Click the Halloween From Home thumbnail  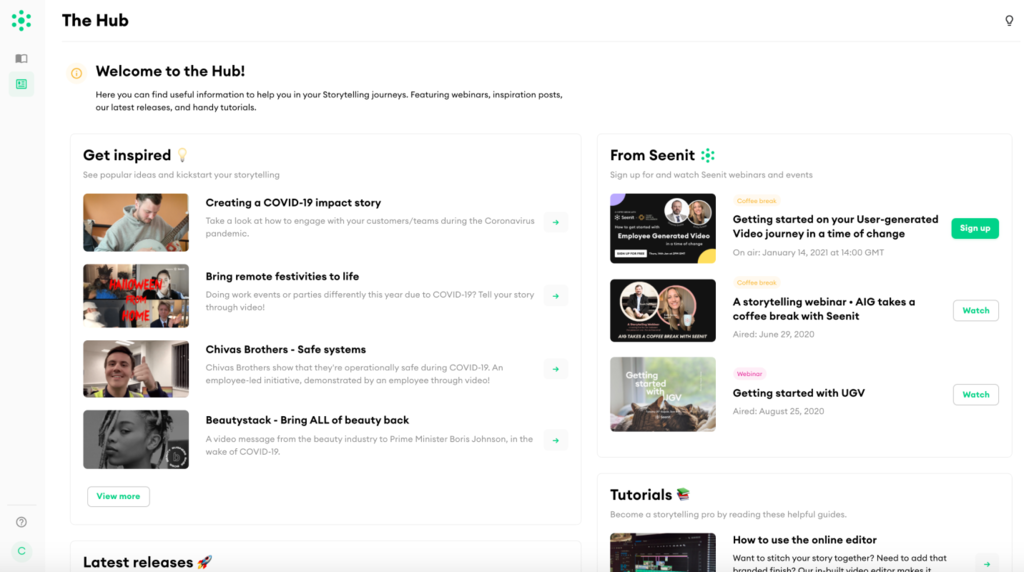(136, 296)
